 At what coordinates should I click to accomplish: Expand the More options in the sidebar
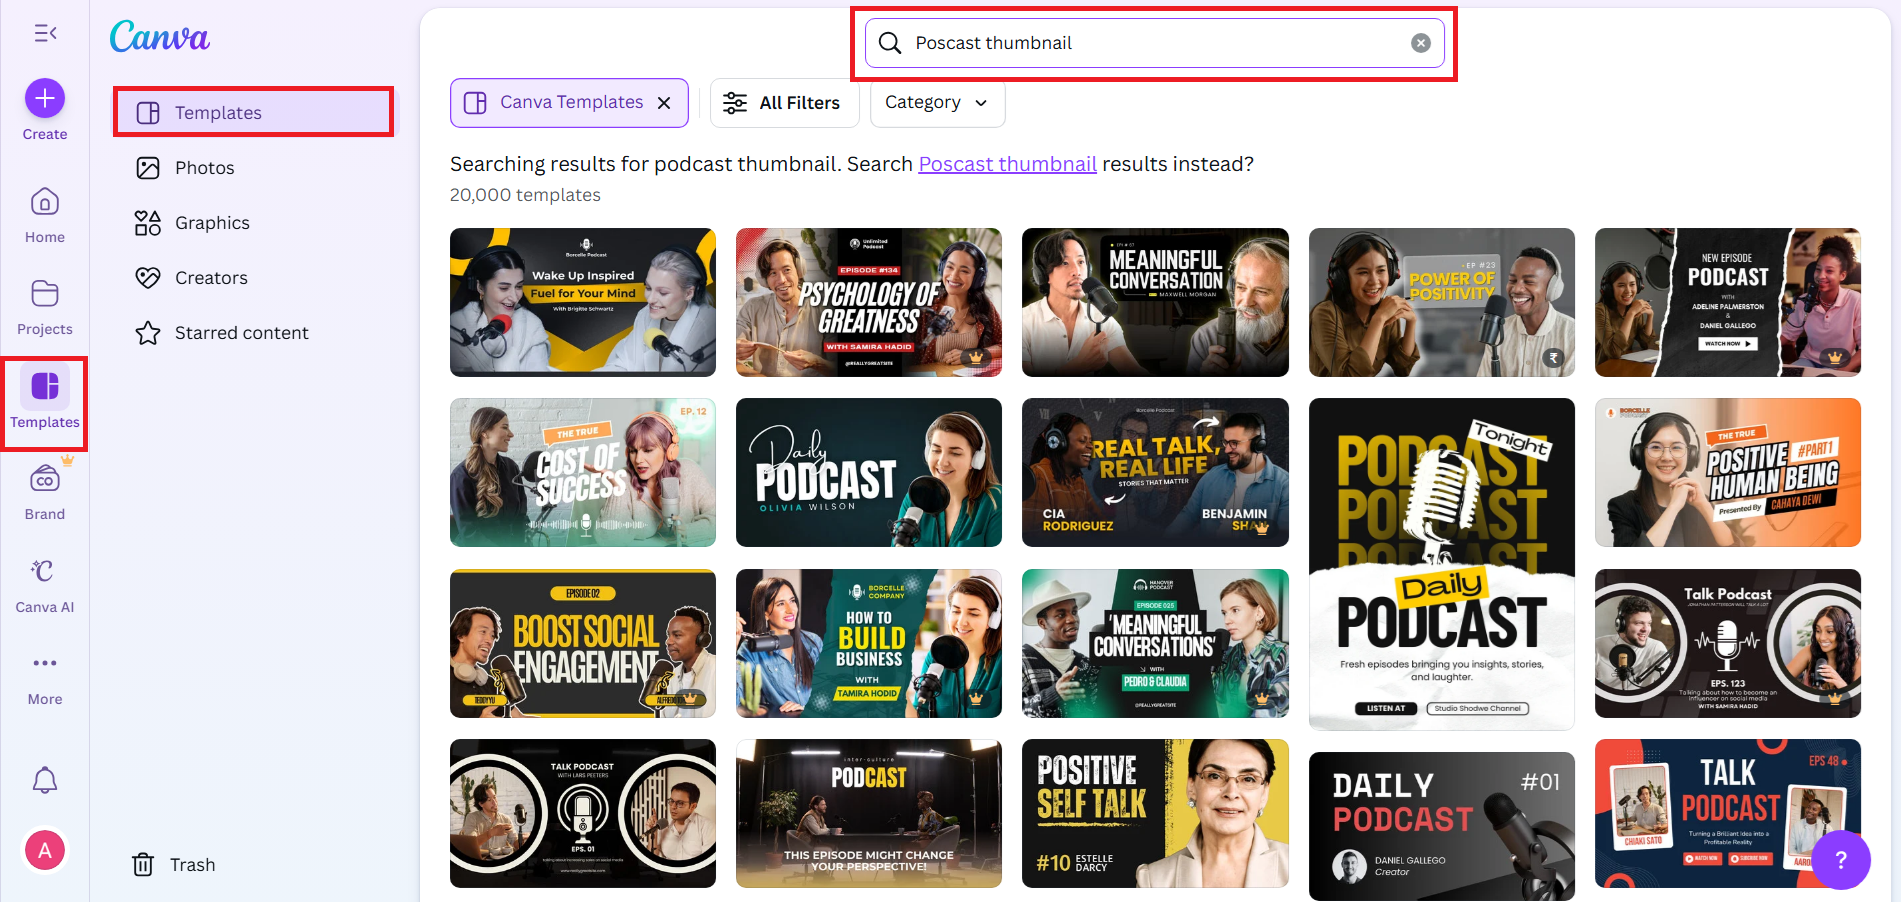[x=44, y=672]
